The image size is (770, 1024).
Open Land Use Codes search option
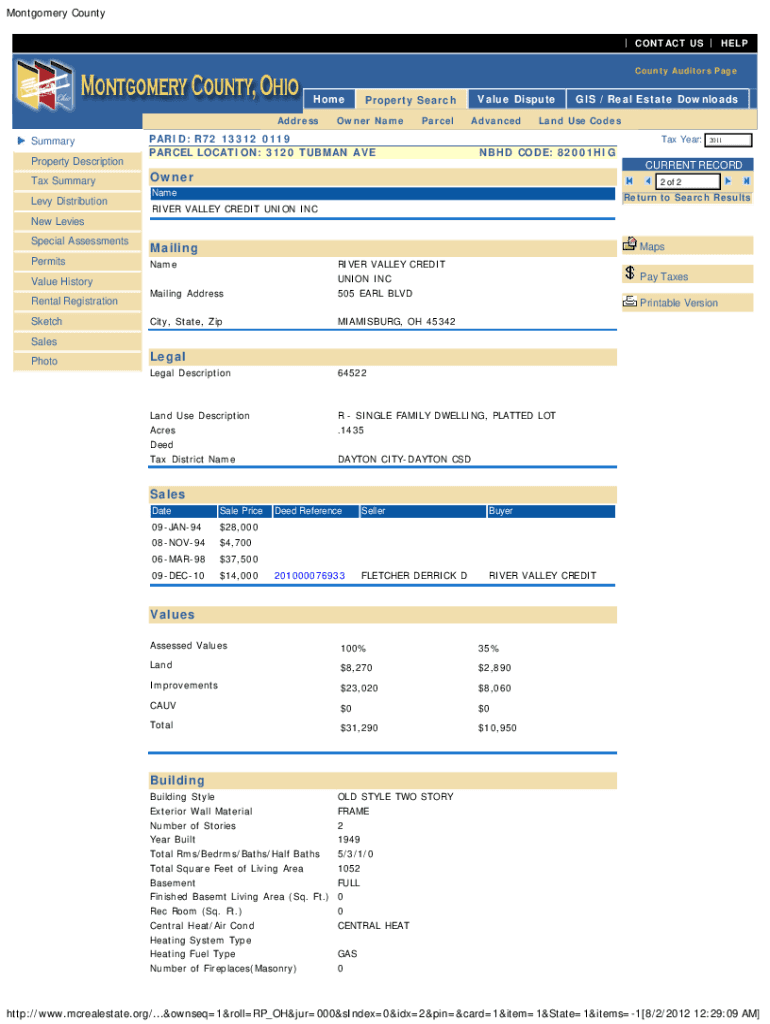click(x=579, y=121)
